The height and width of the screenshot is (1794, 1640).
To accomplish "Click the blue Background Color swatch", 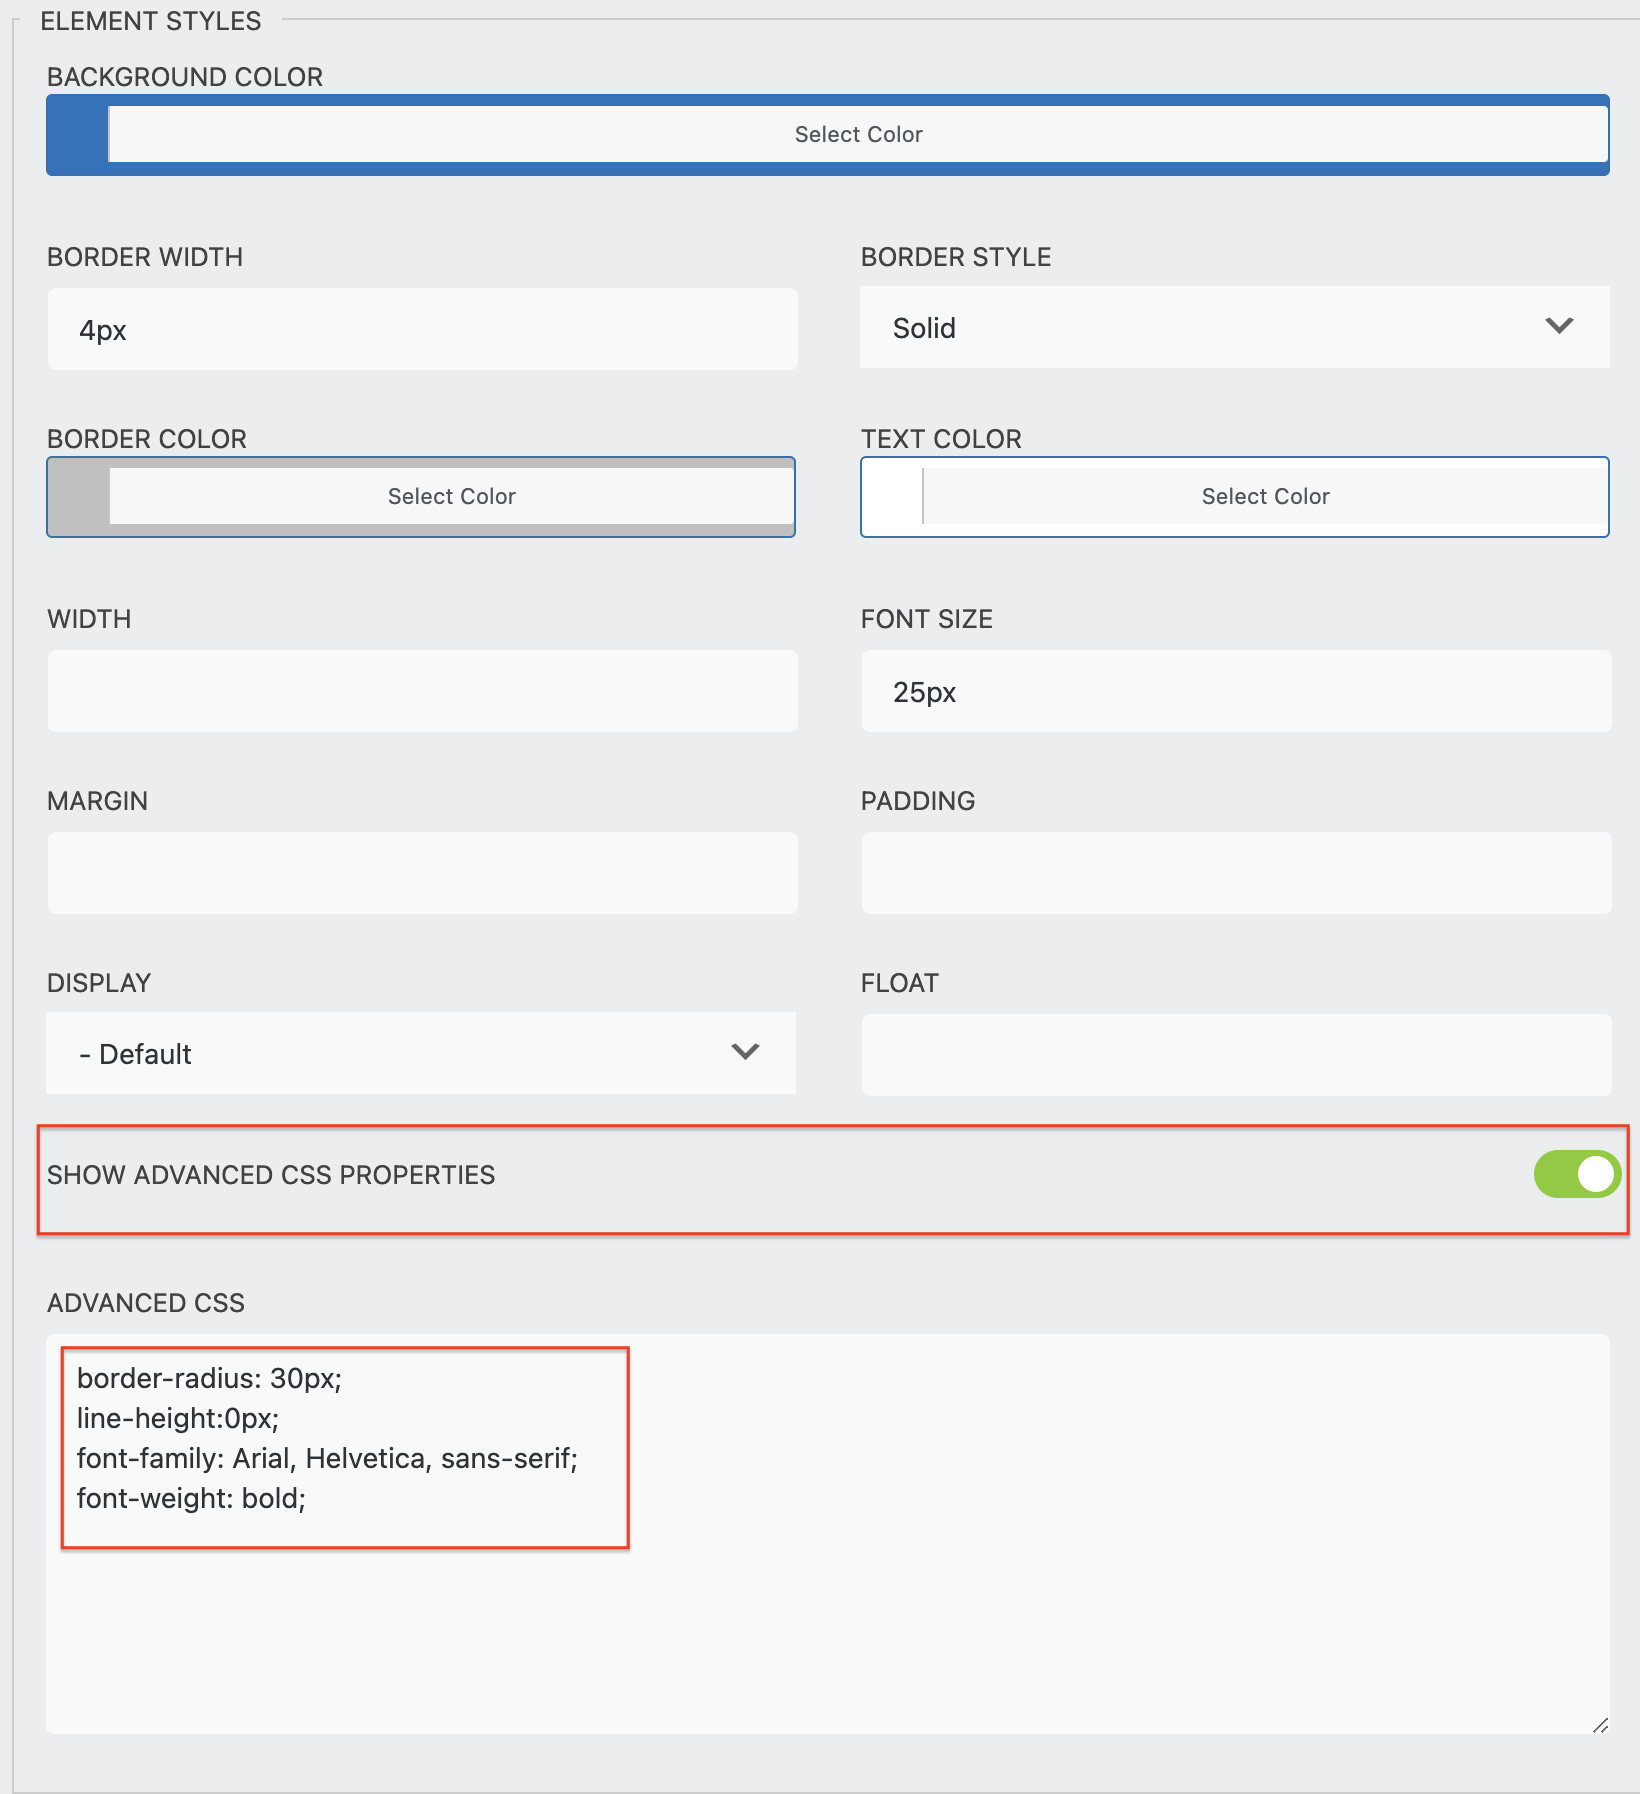I will pyautogui.click(x=78, y=135).
